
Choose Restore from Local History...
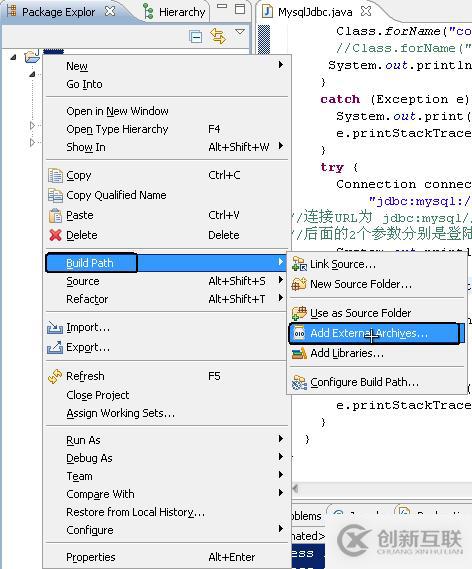167,512
